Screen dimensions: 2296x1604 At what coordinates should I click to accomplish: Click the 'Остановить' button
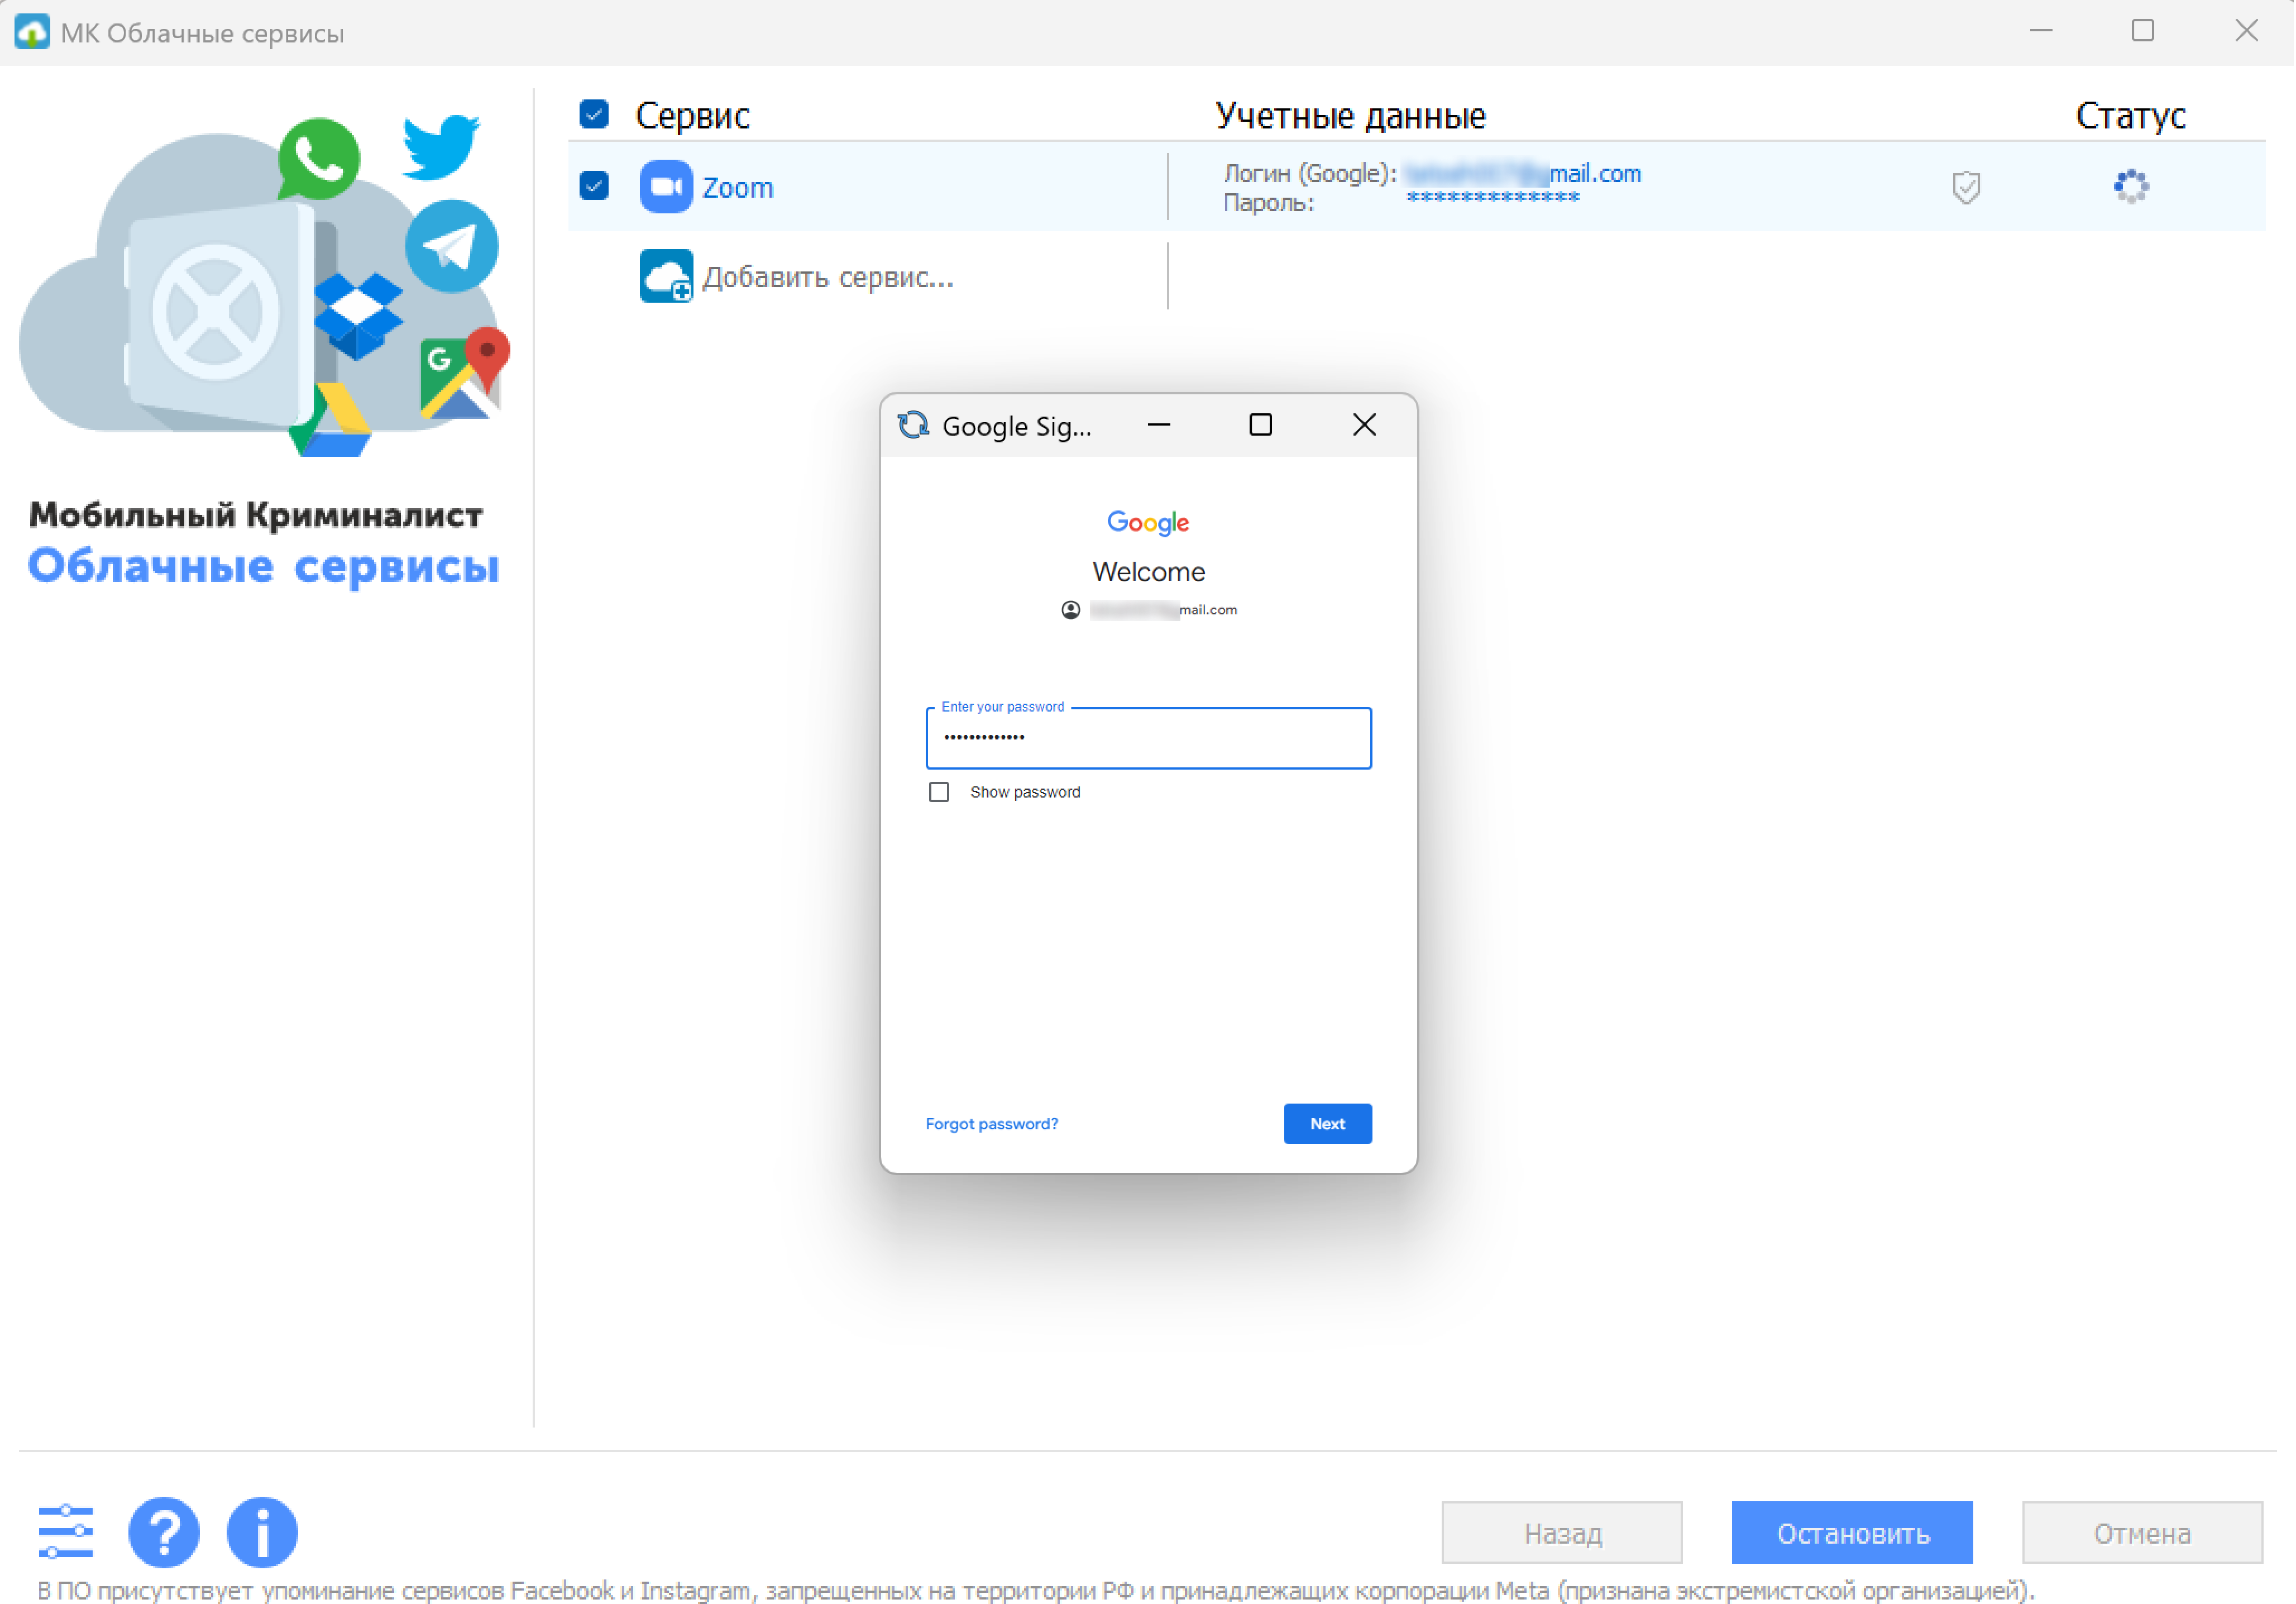pyautogui.click(x=1852, y=1533)
